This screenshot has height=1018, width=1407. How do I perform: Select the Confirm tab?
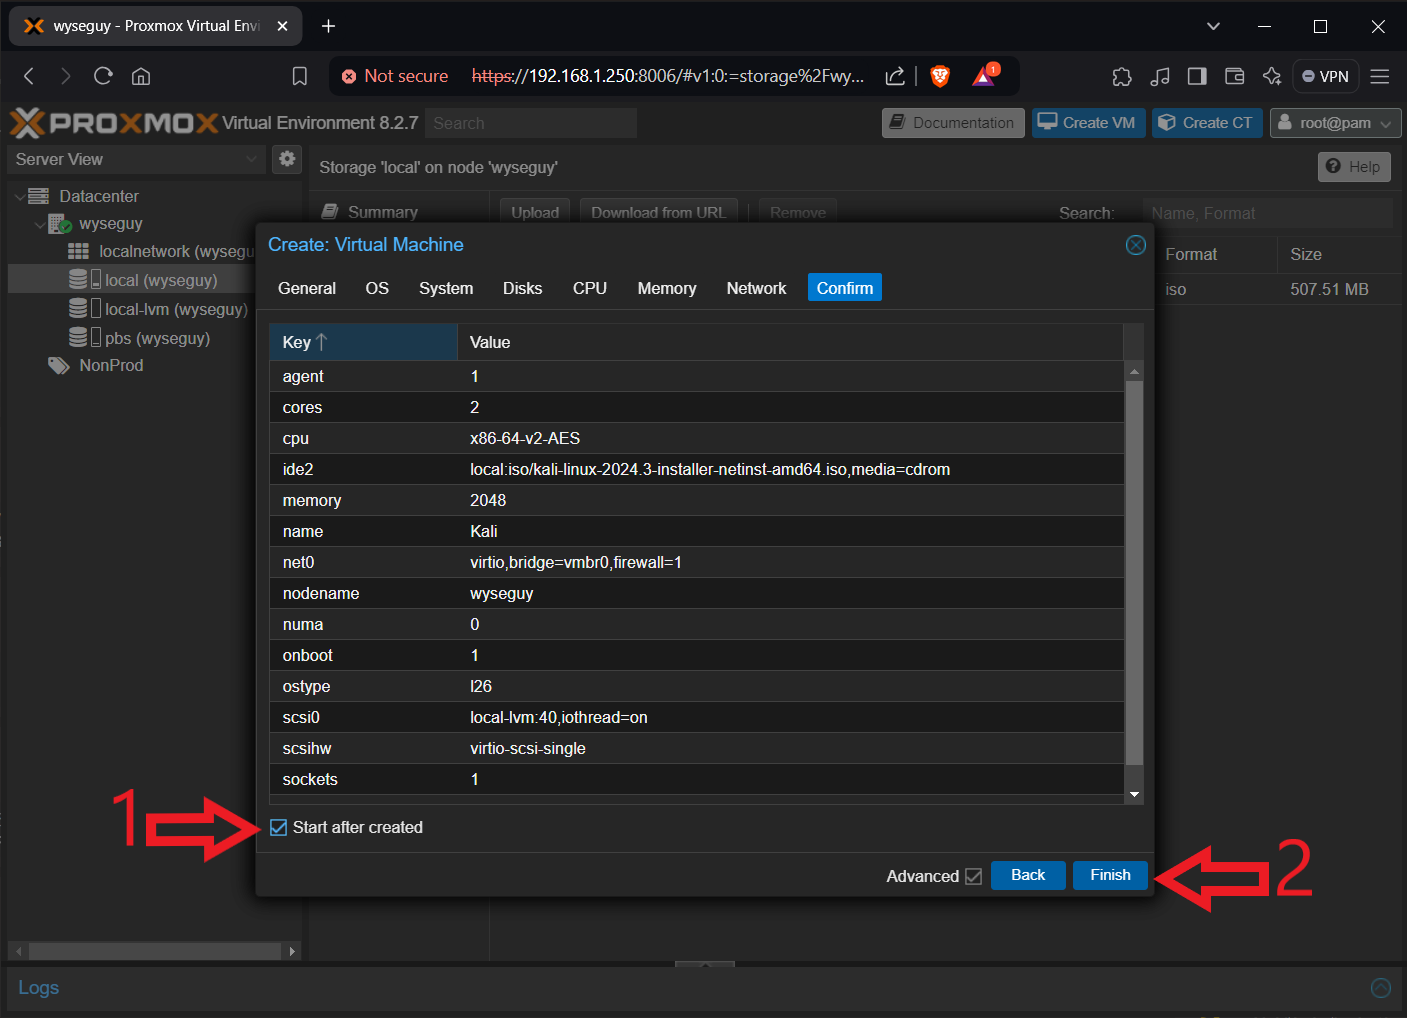coord(845,288)
